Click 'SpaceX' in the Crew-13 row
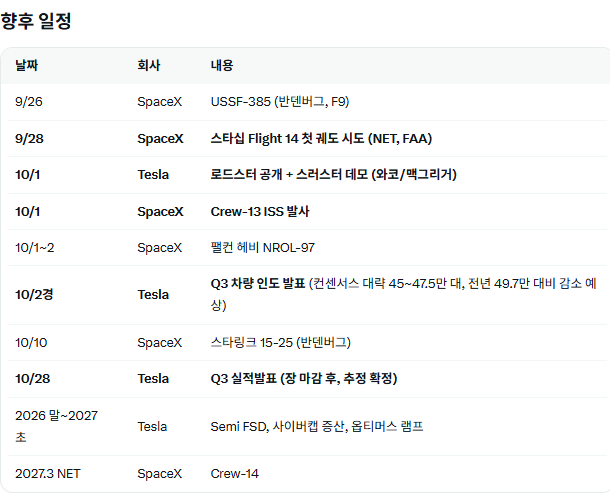This screenshot has width=610, height=493. pyautogui.click(x=160, y=212)
